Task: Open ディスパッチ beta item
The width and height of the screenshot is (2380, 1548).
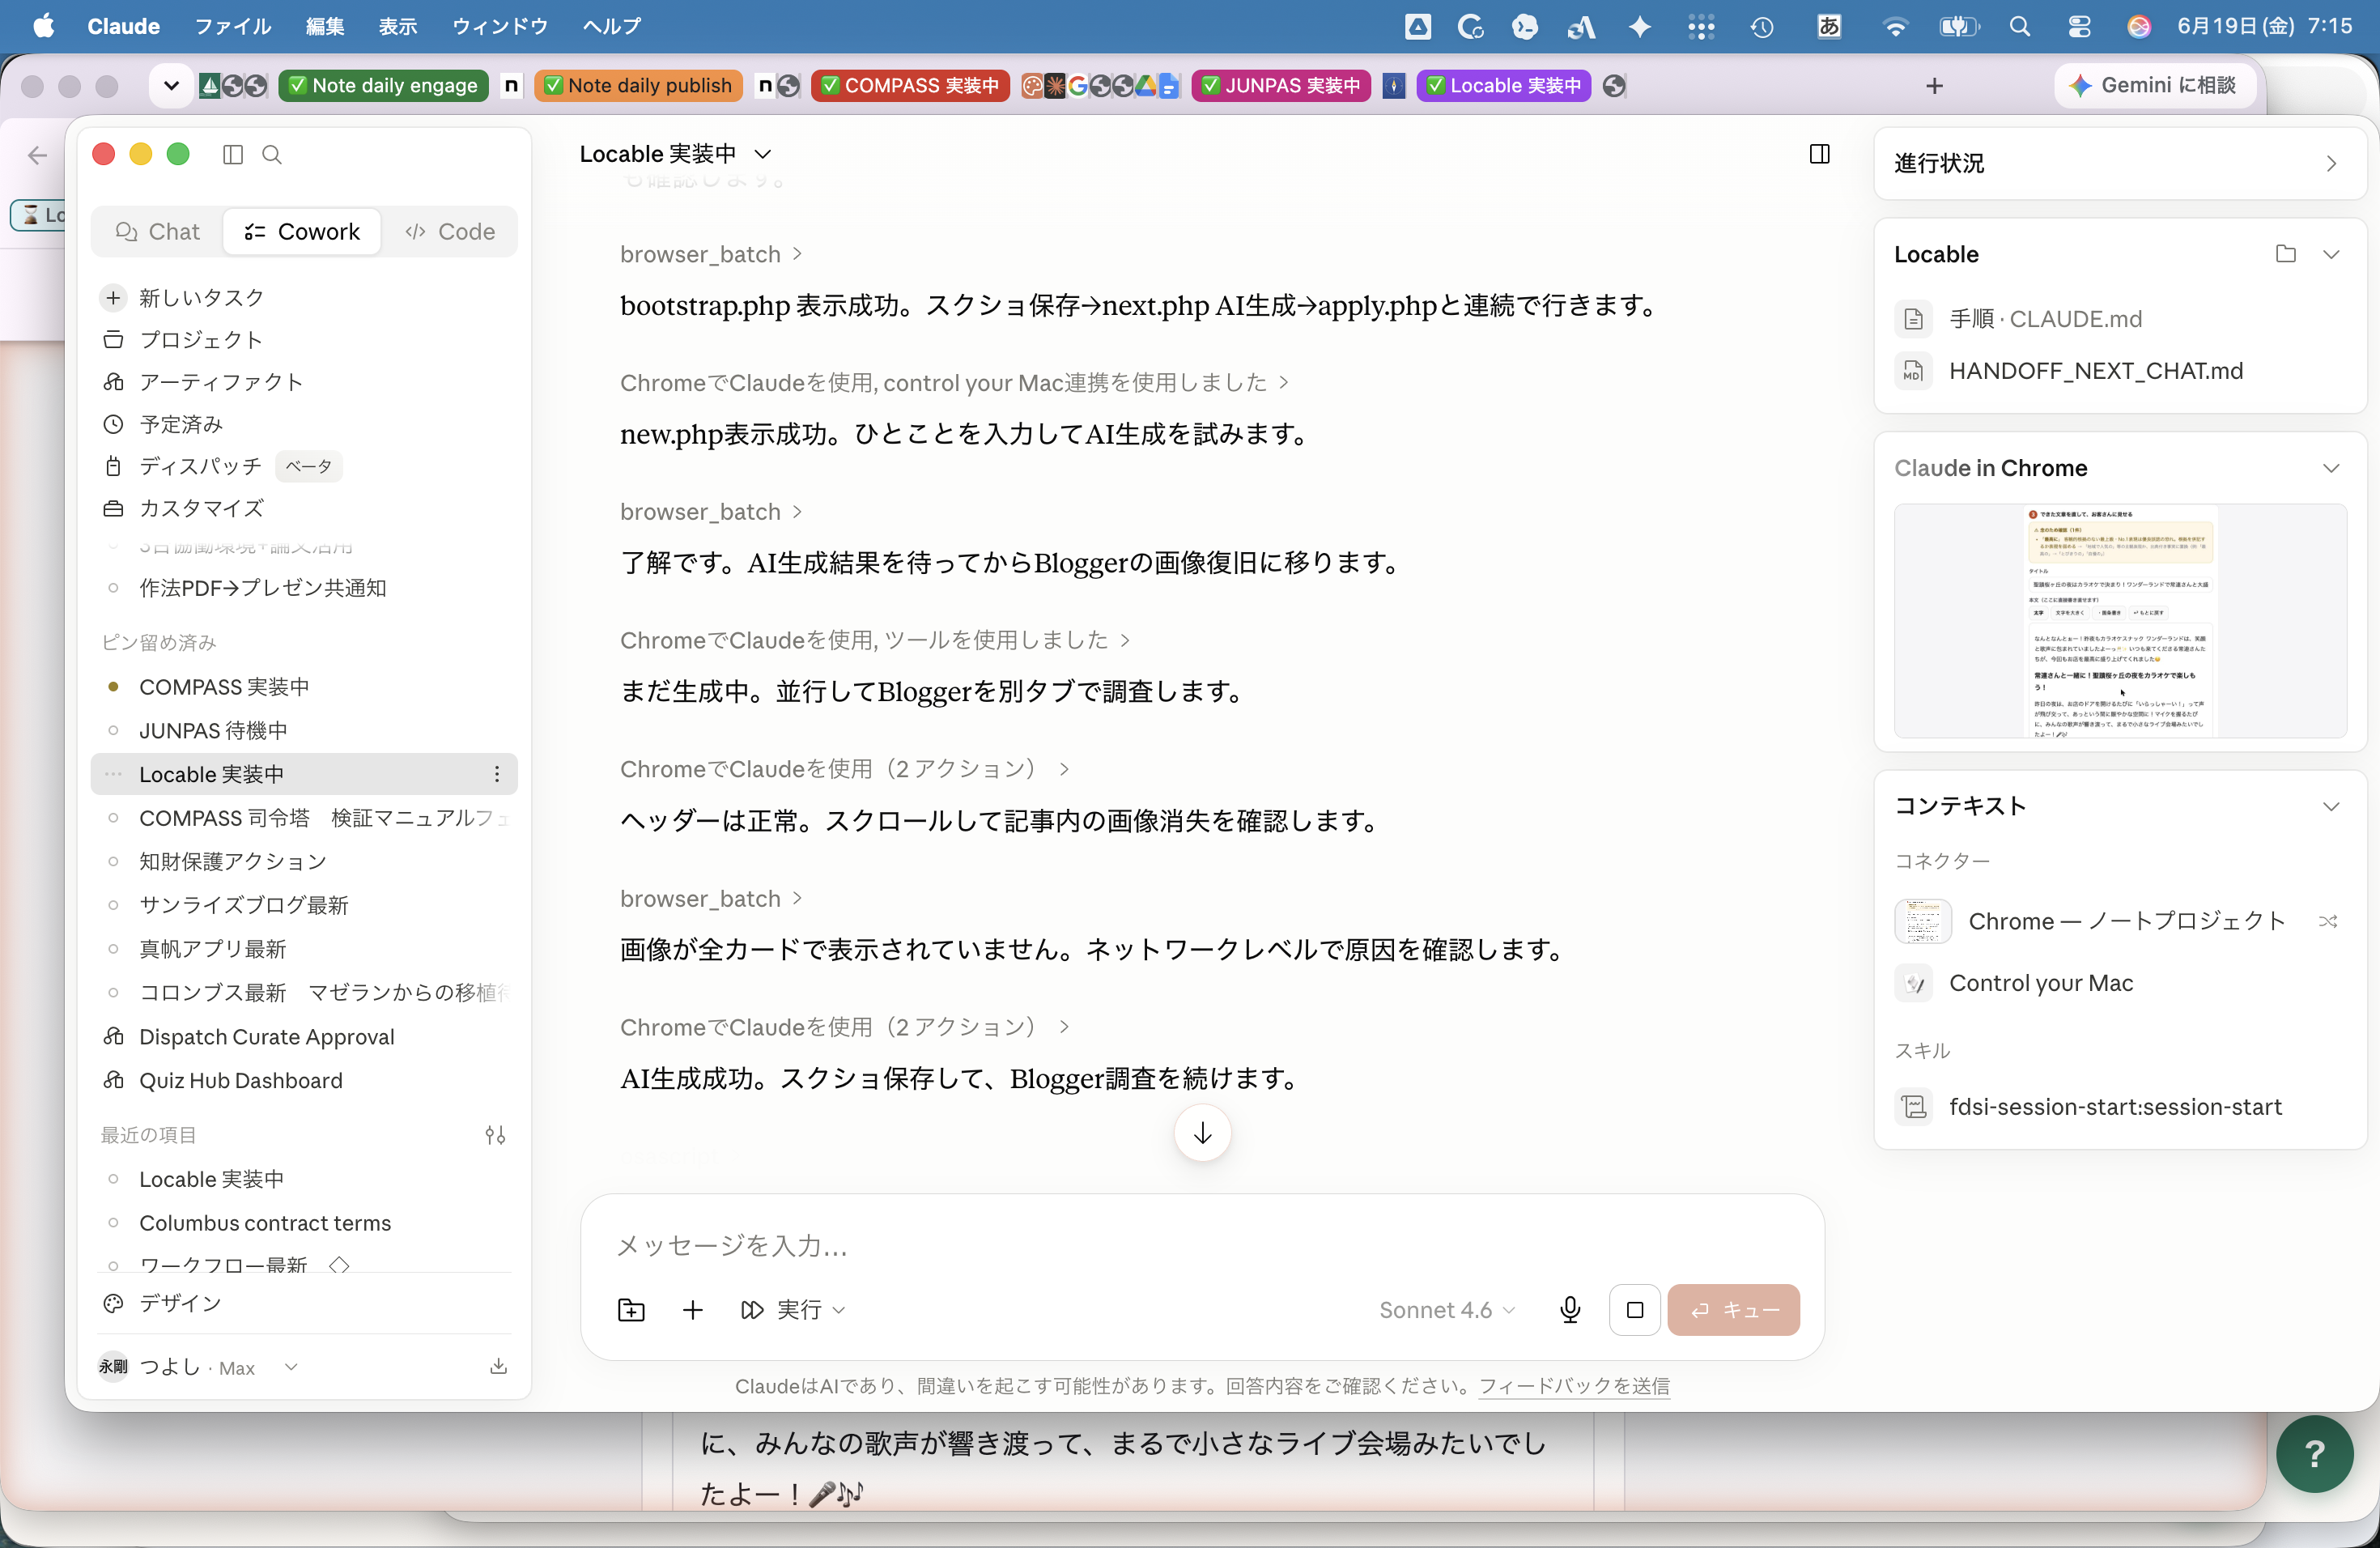Action: pos(220,466)
